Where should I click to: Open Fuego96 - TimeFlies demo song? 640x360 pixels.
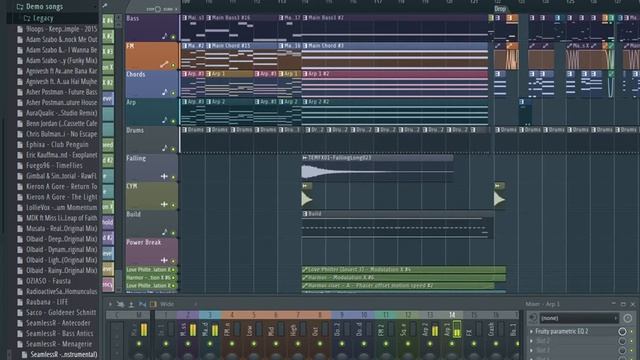click(54, 165)
